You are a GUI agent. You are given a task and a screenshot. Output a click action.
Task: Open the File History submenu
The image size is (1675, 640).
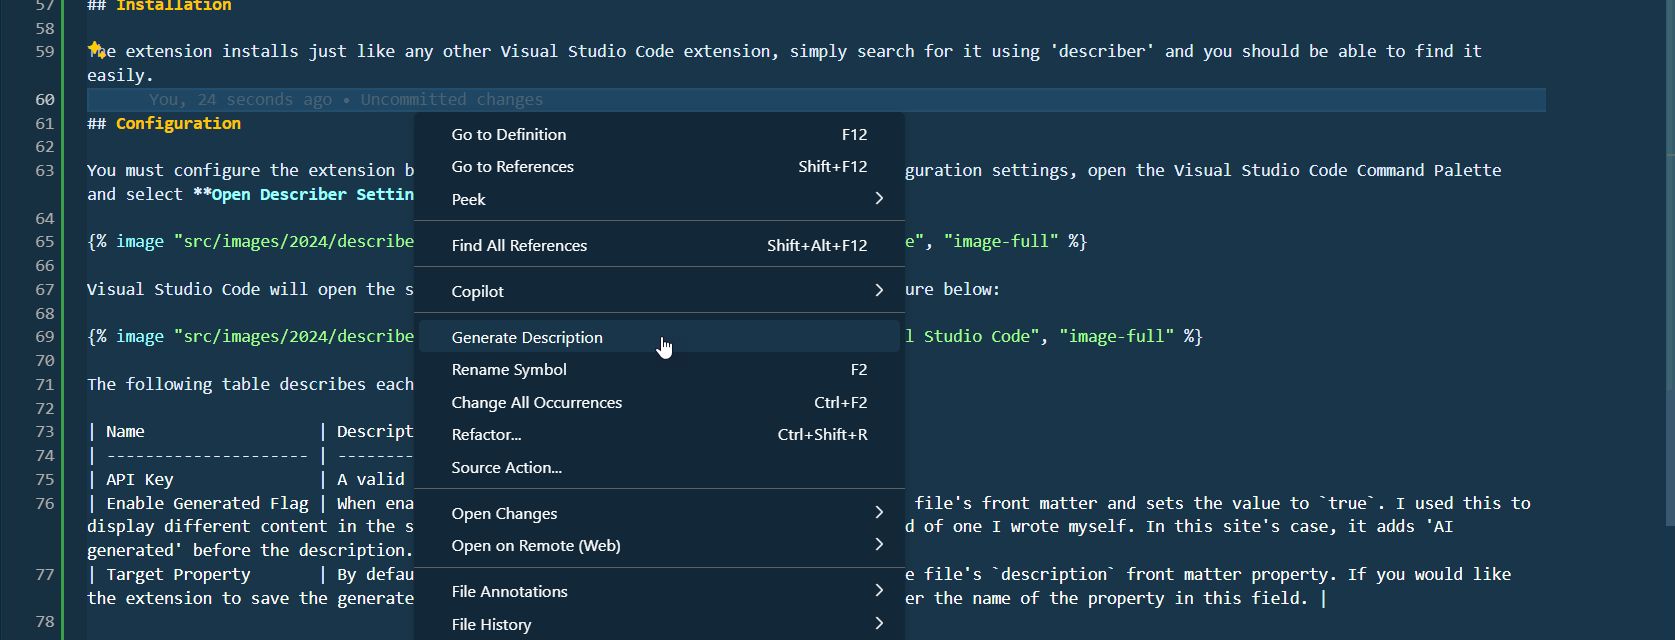point(659,624)
